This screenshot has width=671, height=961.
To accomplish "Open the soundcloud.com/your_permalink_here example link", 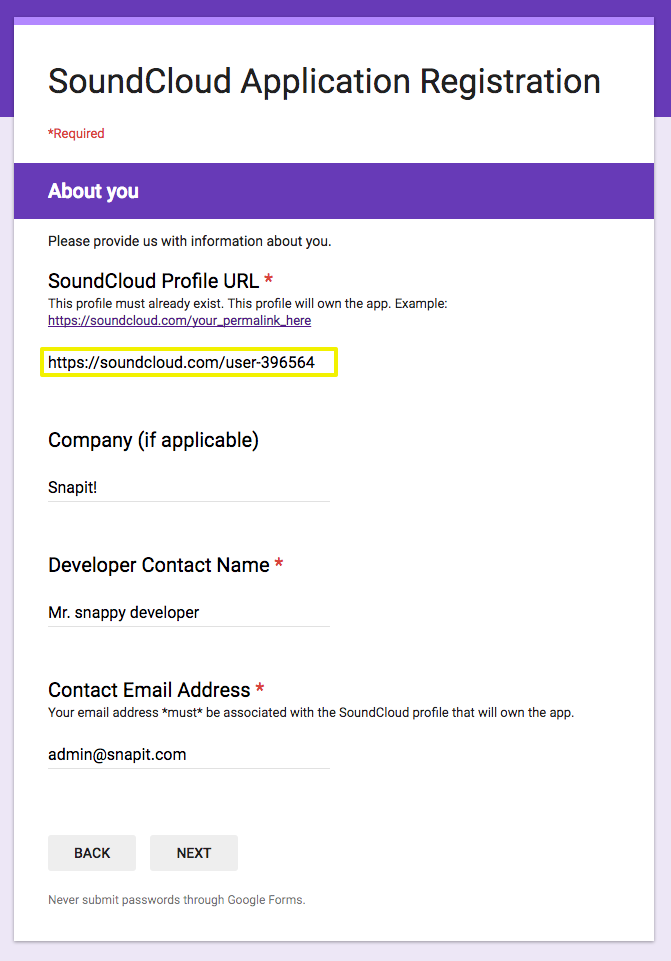I will 180,321.
